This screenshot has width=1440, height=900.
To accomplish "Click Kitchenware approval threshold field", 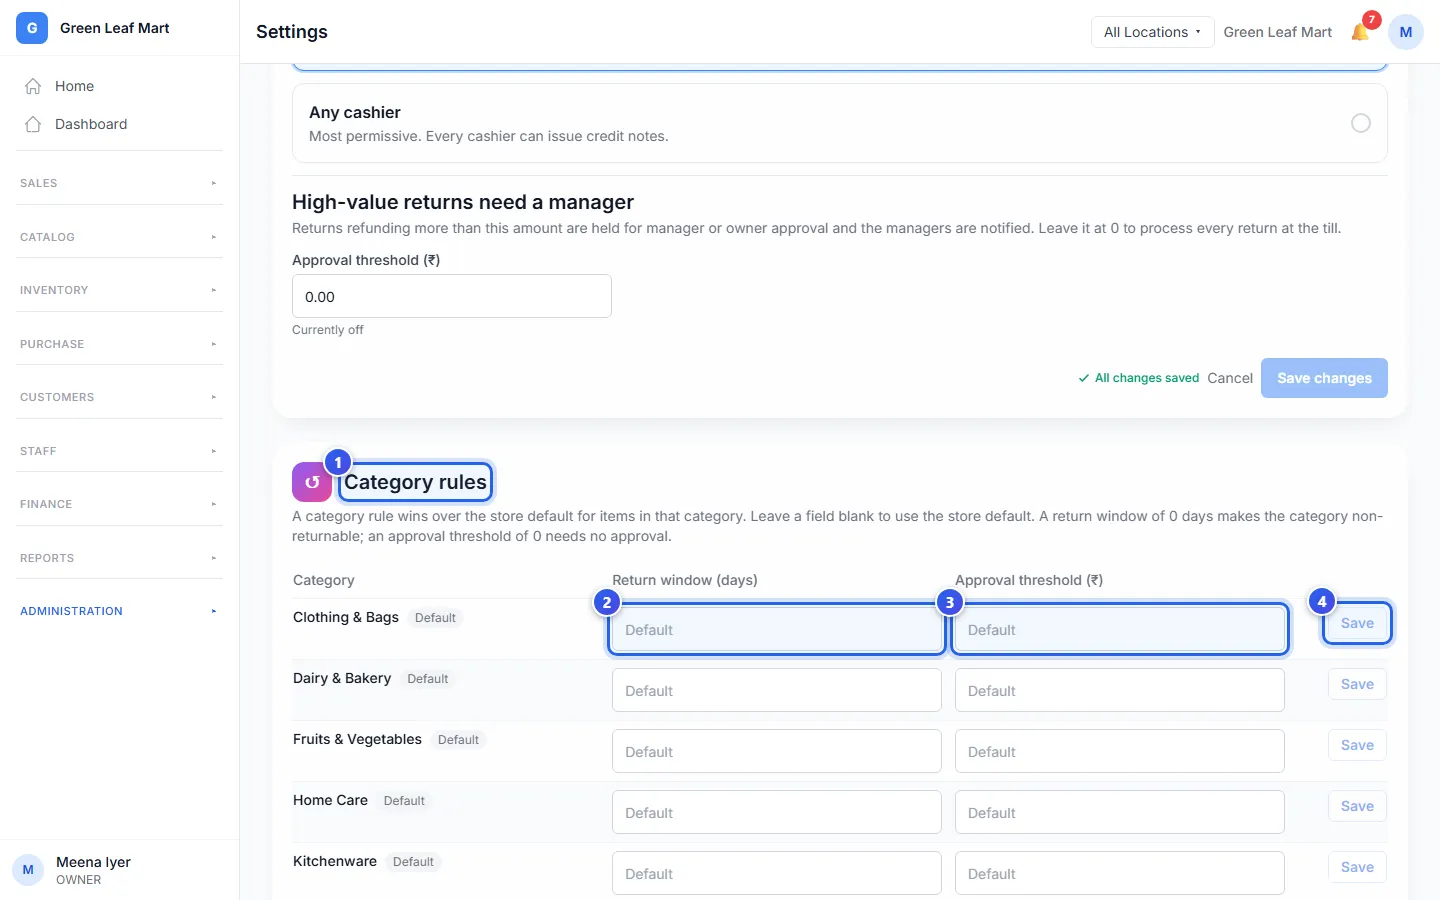I will click(1120, 873).
